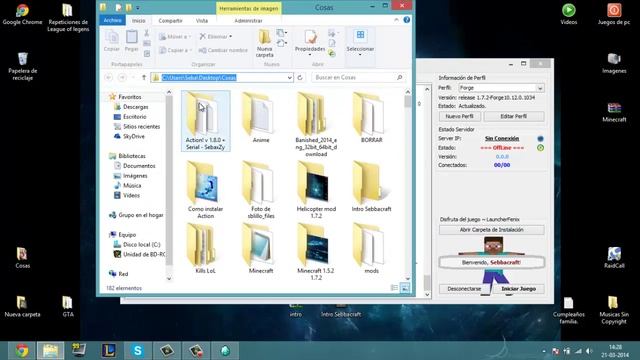Collapse the ribbon with the chevron

tap(396, 20)
